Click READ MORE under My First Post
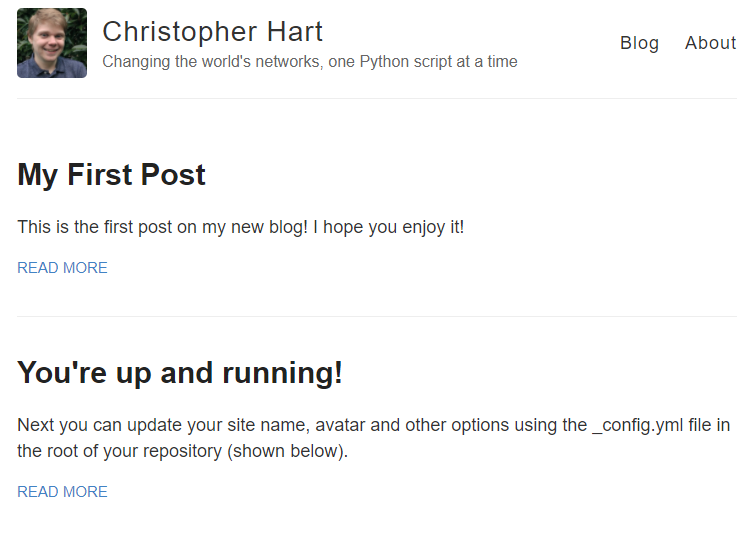 [62, 268]
